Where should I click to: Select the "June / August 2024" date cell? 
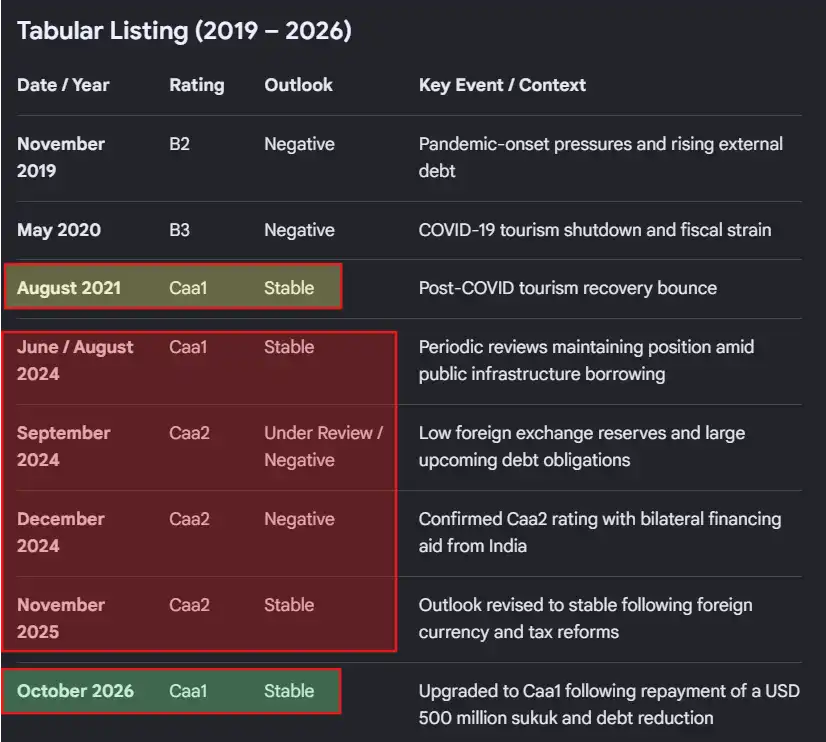click(75, 360)
